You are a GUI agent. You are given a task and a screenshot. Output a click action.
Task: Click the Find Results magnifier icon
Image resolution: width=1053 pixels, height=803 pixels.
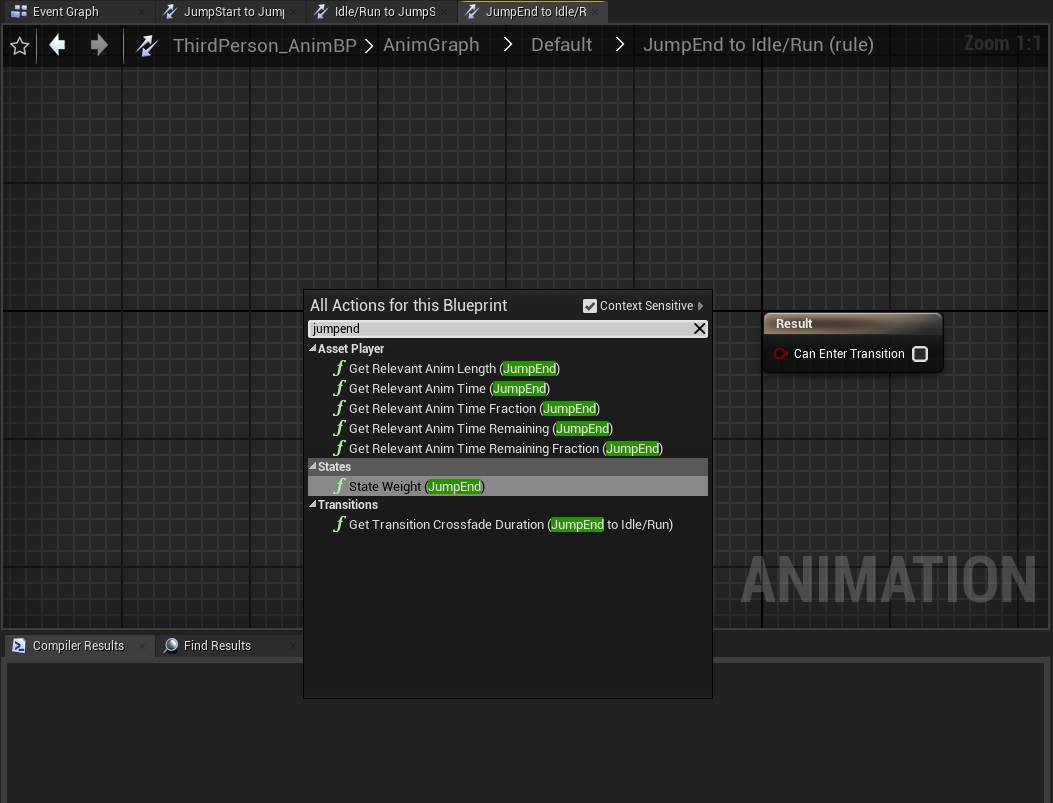click(x=171, y=645)
